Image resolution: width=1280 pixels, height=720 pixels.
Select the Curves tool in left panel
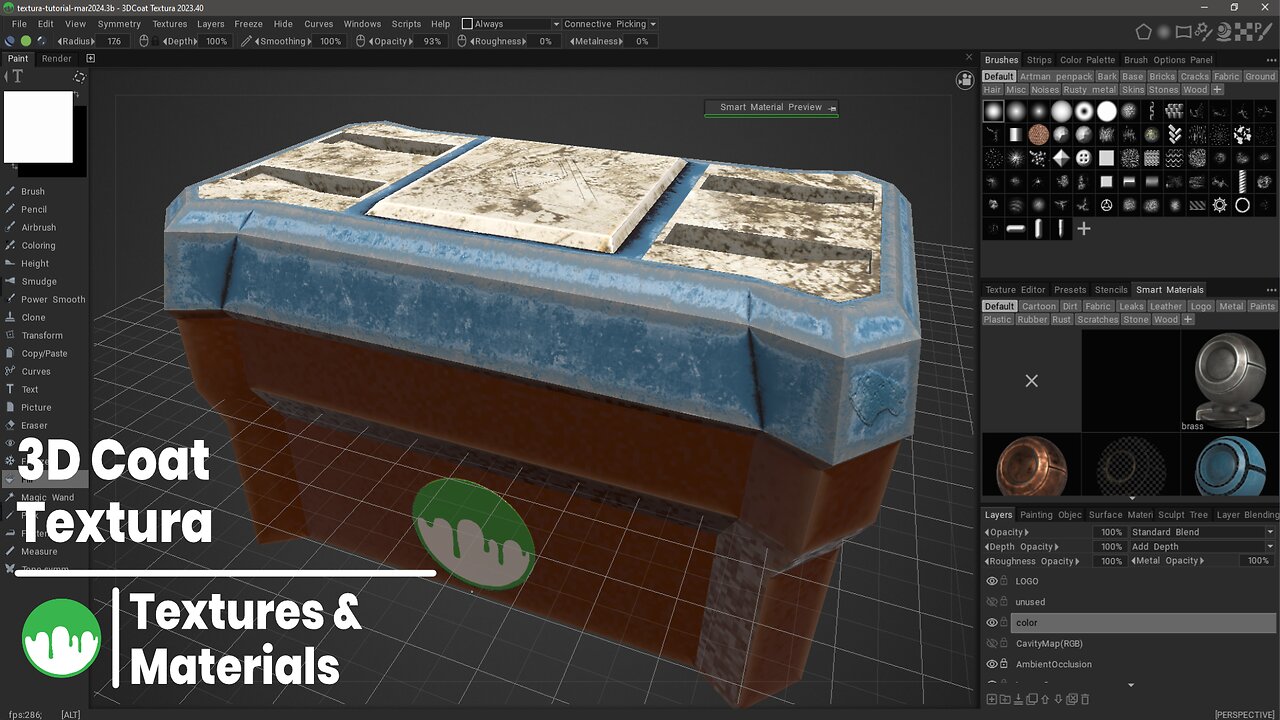37,371
